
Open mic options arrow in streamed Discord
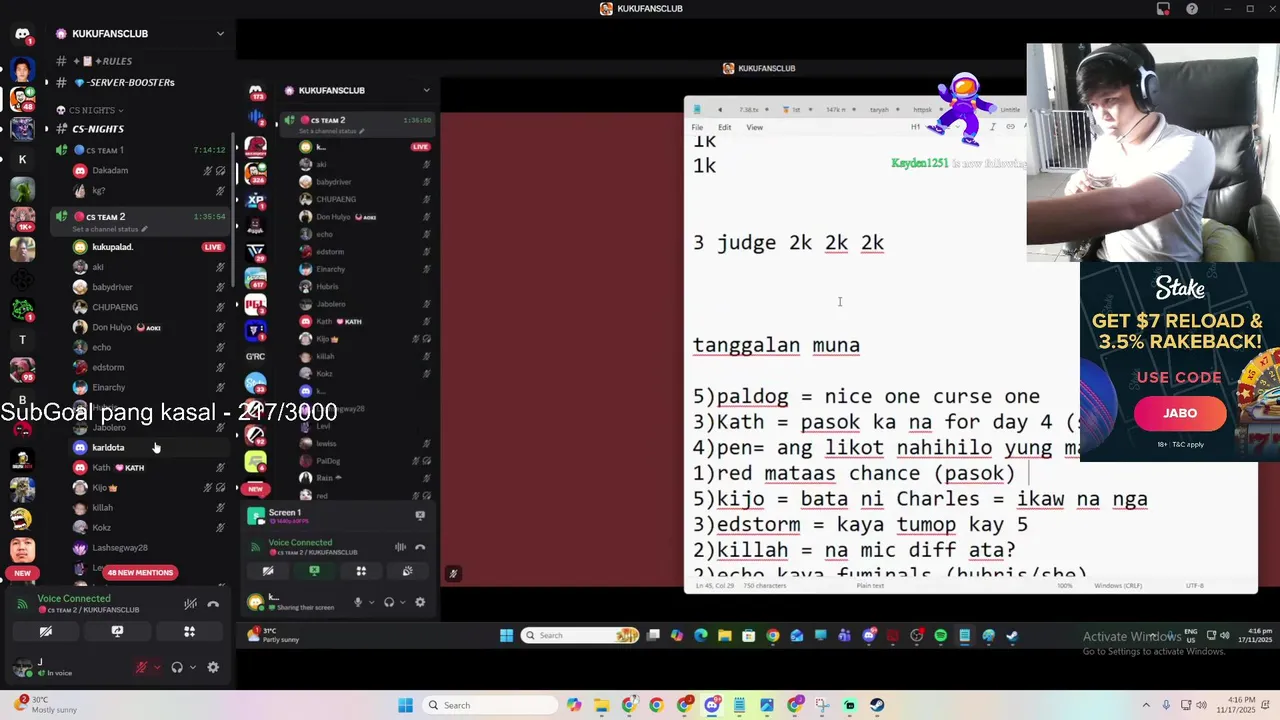point(371,602)
